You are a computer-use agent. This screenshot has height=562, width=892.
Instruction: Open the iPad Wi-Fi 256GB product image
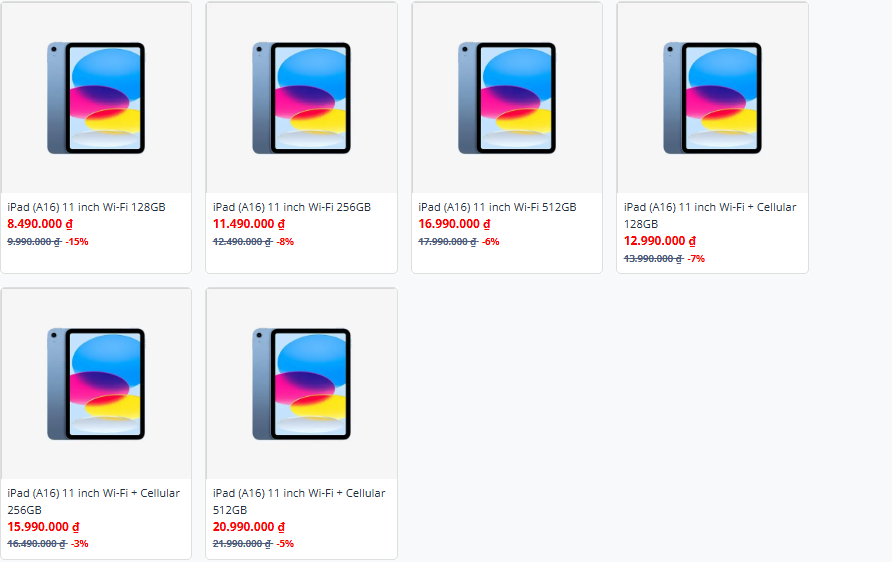pyautogui.click(x=301, y=98)
